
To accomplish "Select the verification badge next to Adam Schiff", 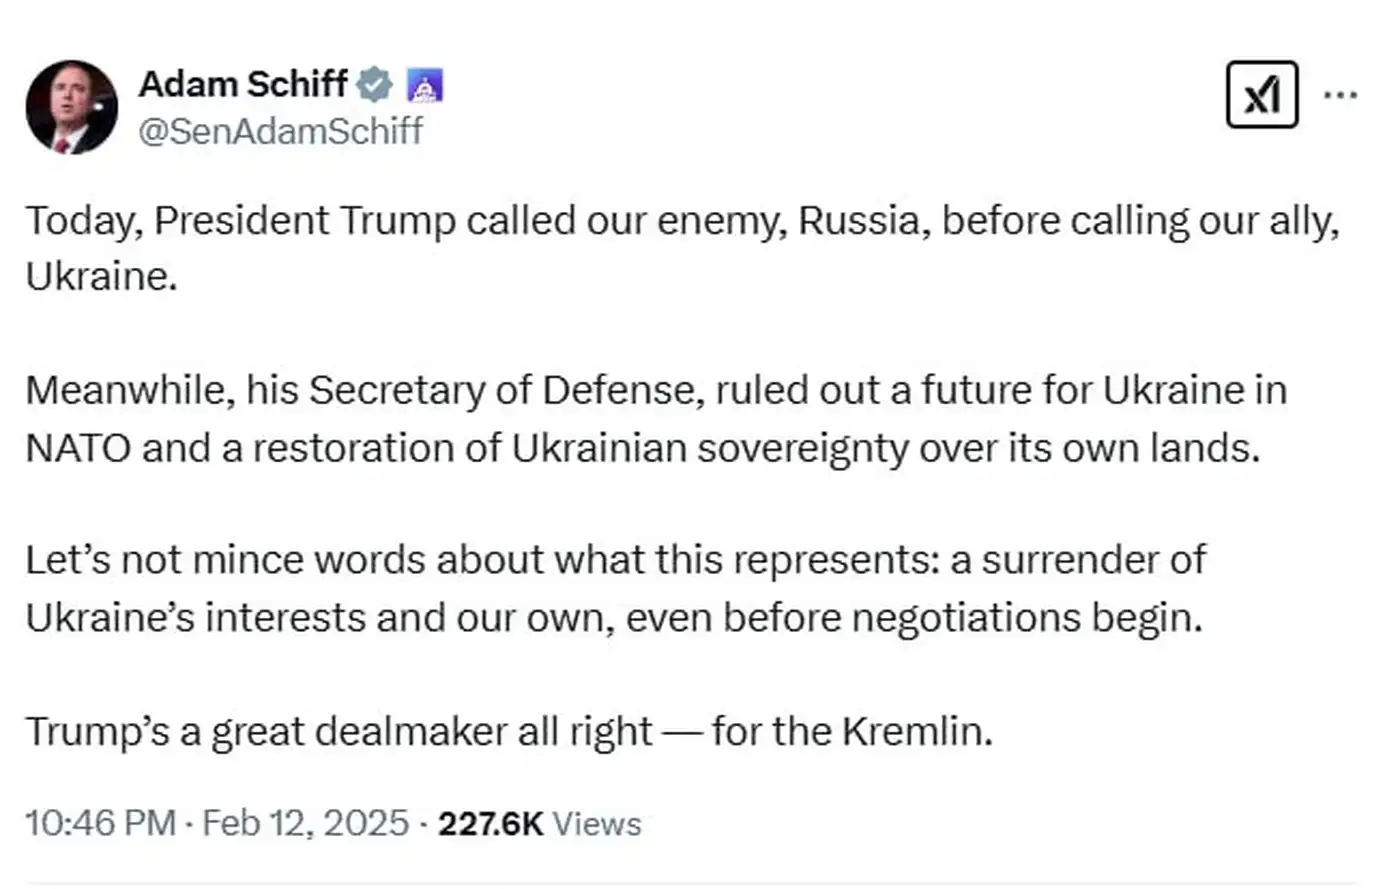I will click(x=374, y=85).
